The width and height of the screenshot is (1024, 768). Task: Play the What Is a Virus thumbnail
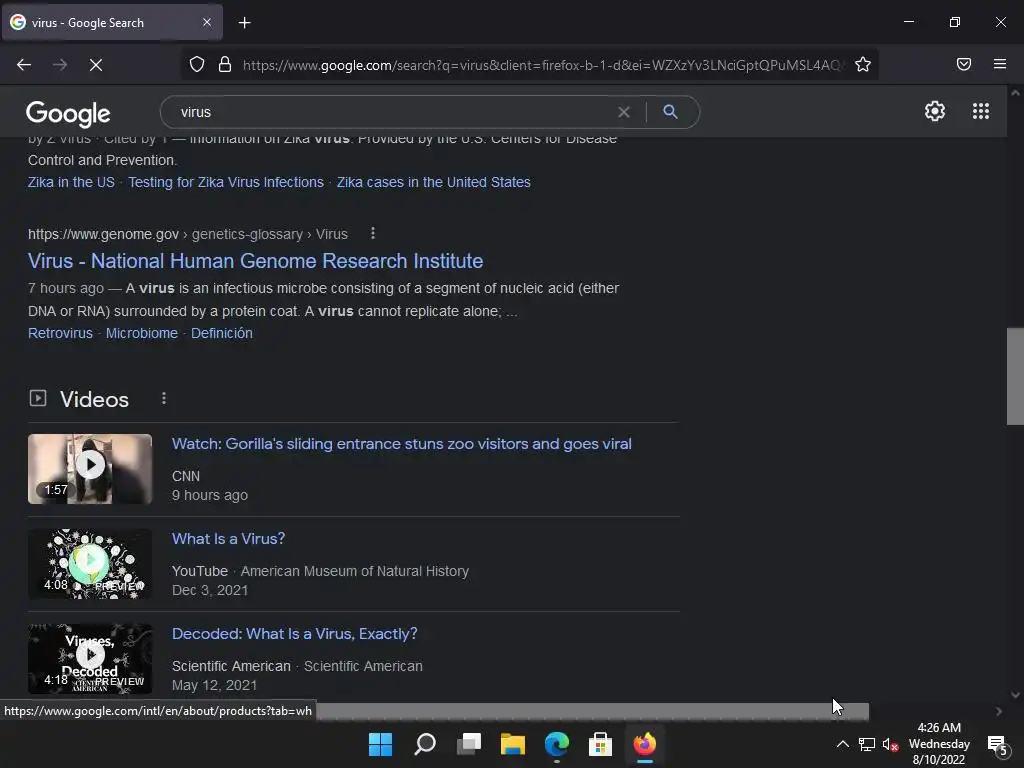(x=90, y=564)
